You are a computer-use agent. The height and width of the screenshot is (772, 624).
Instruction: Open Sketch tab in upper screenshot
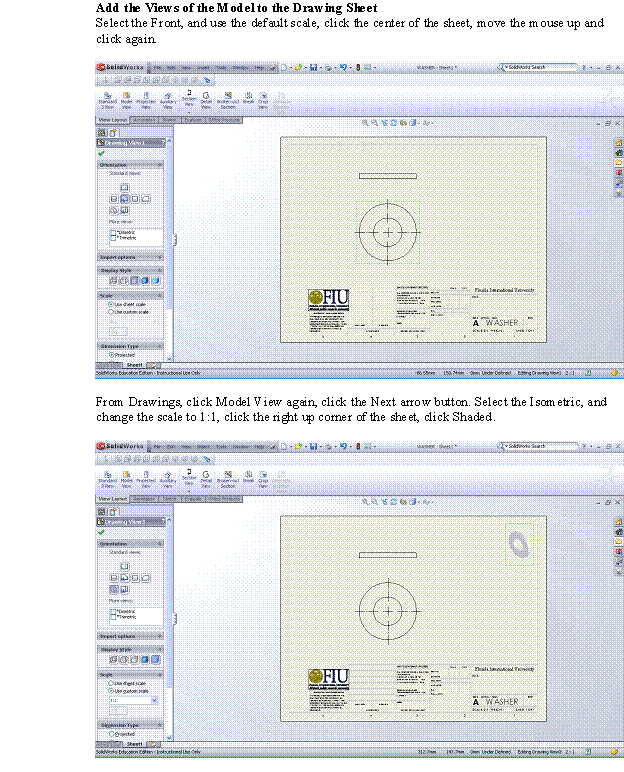(x=169, y=120)
